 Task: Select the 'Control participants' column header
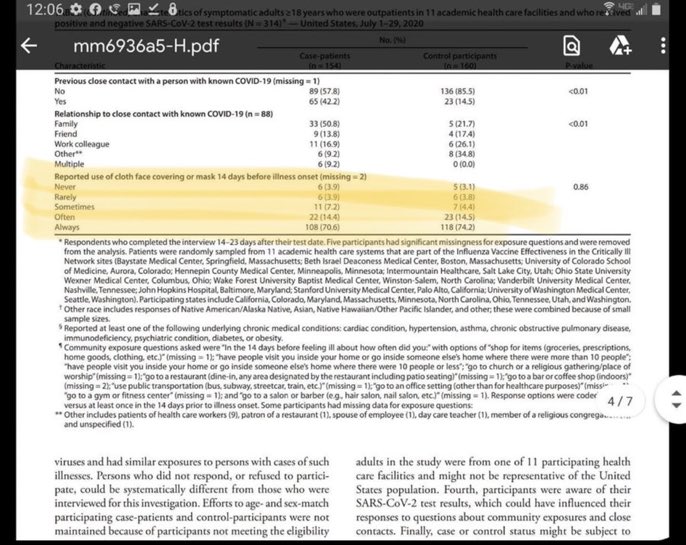coord(460,56)
